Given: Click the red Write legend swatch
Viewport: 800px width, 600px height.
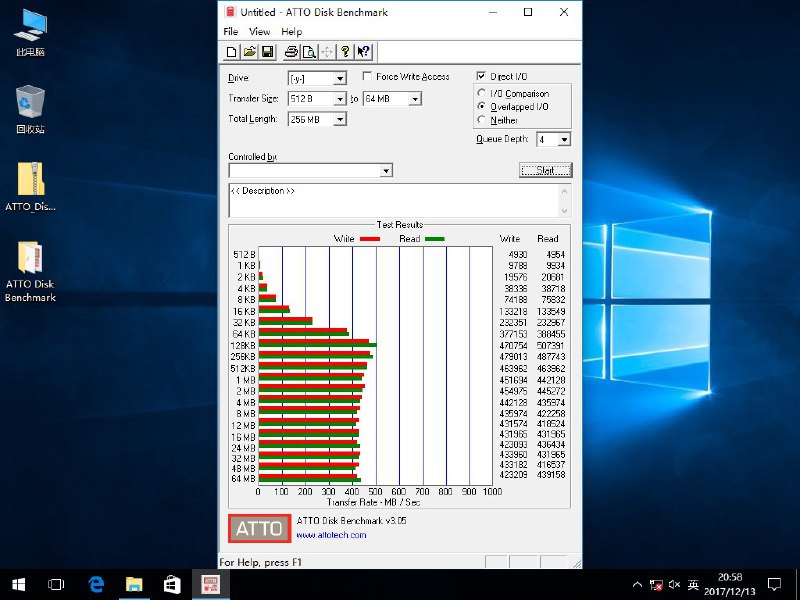Looking at the screenshot, I should click(x=369, y=239).
